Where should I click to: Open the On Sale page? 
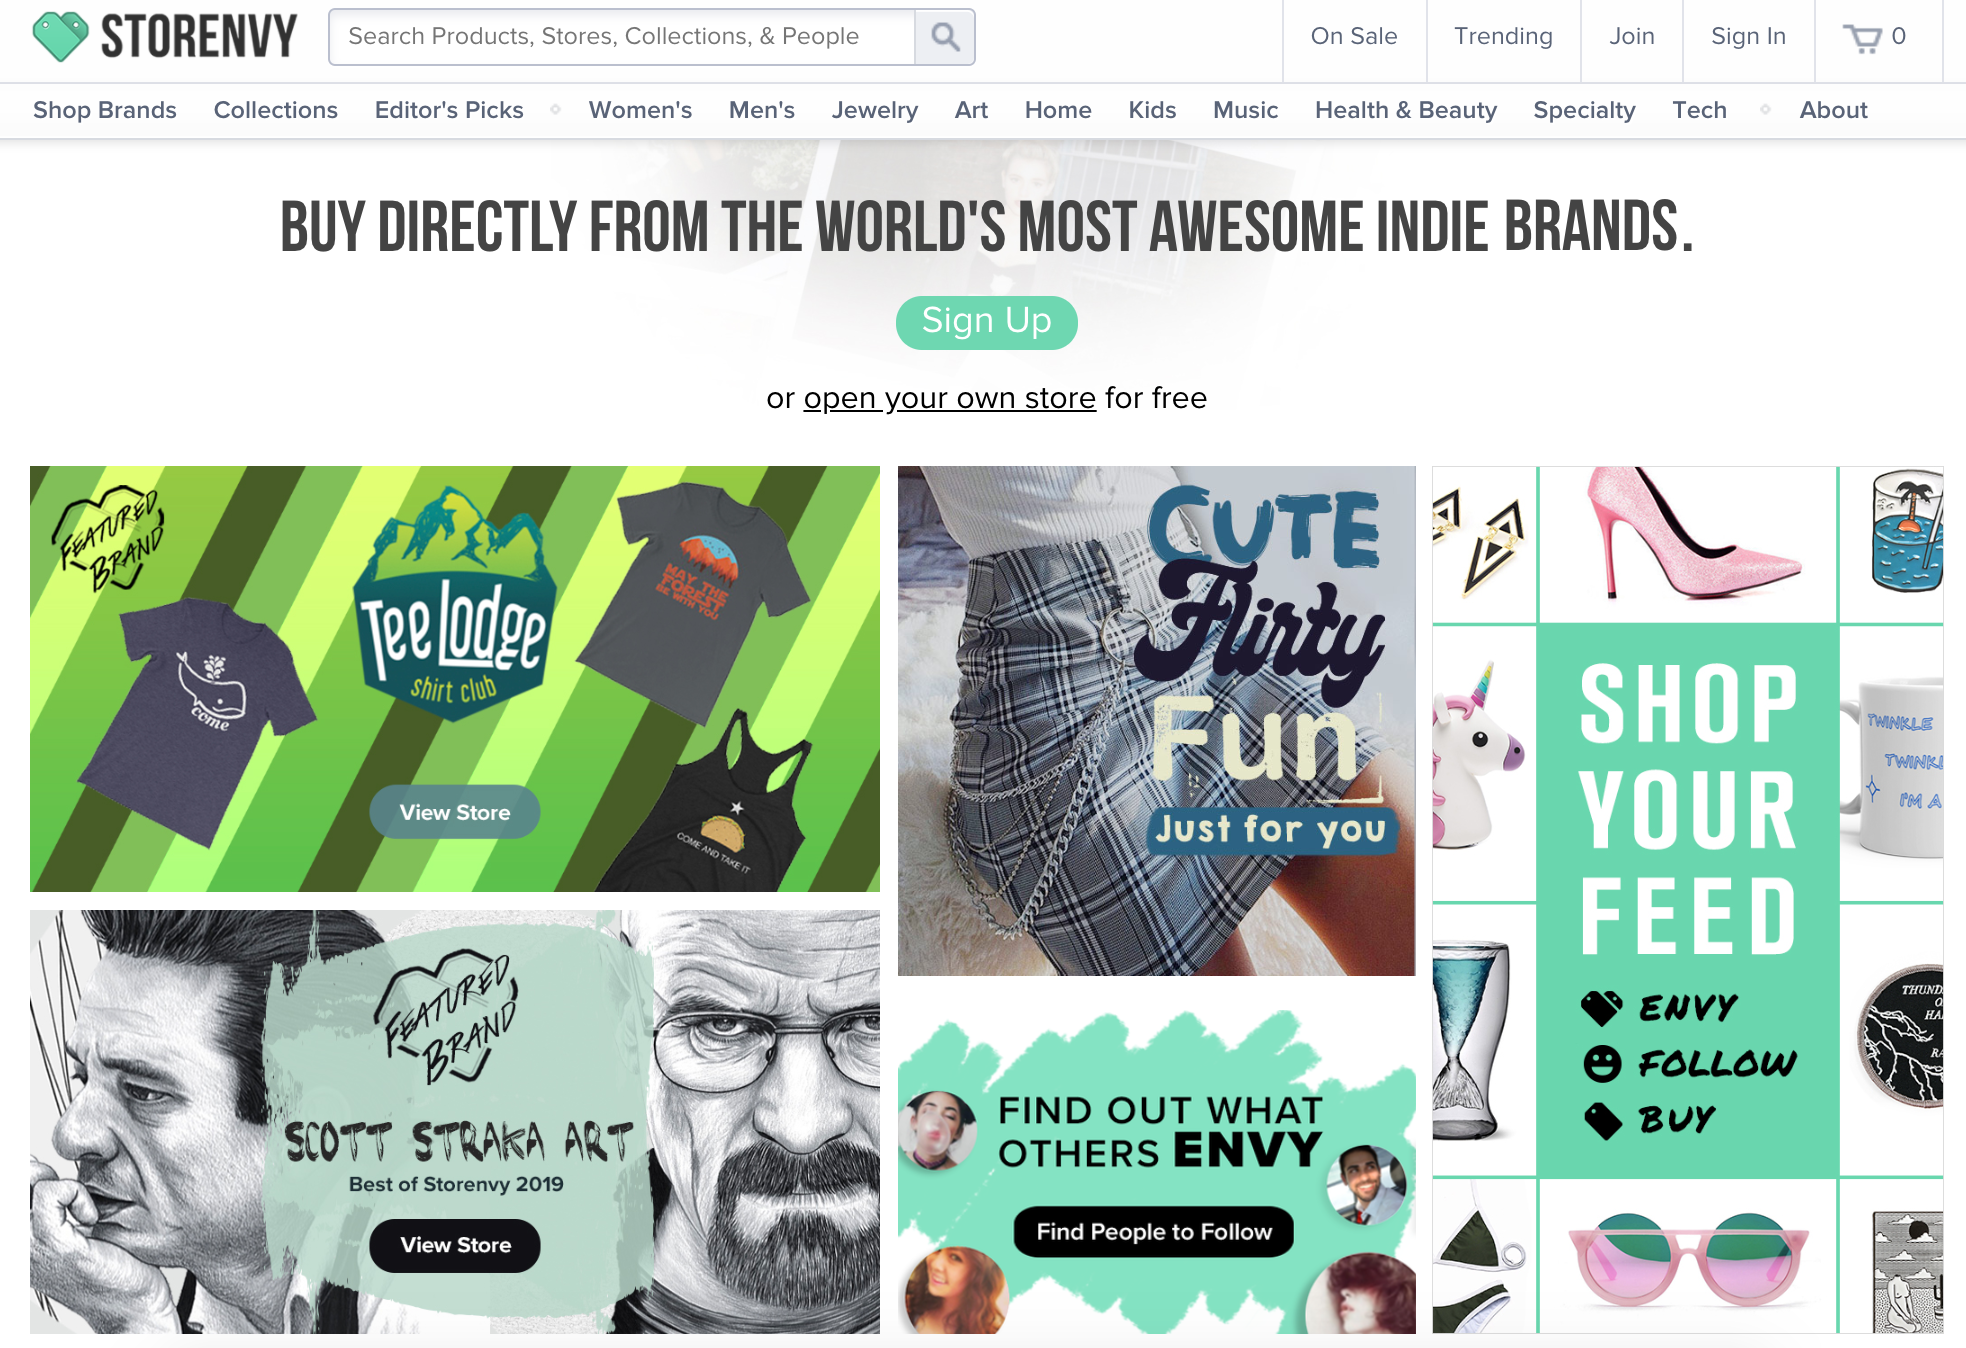click(1354, 37)
